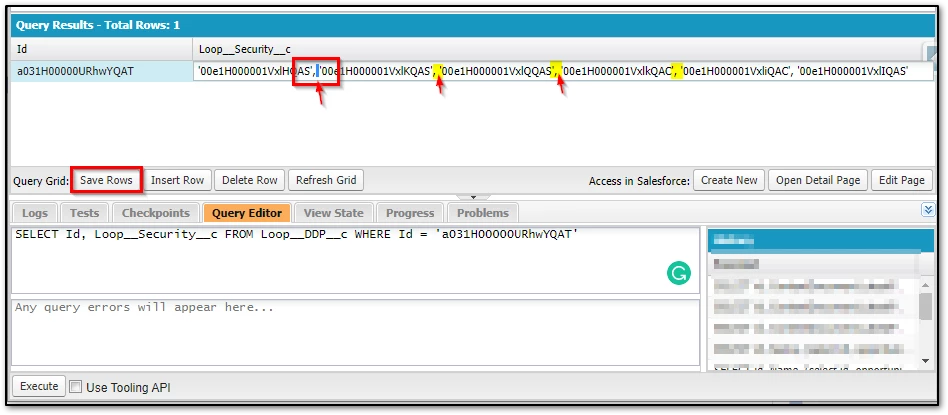Click the Query Results title bar
The image size is (948, 415).
473,25
